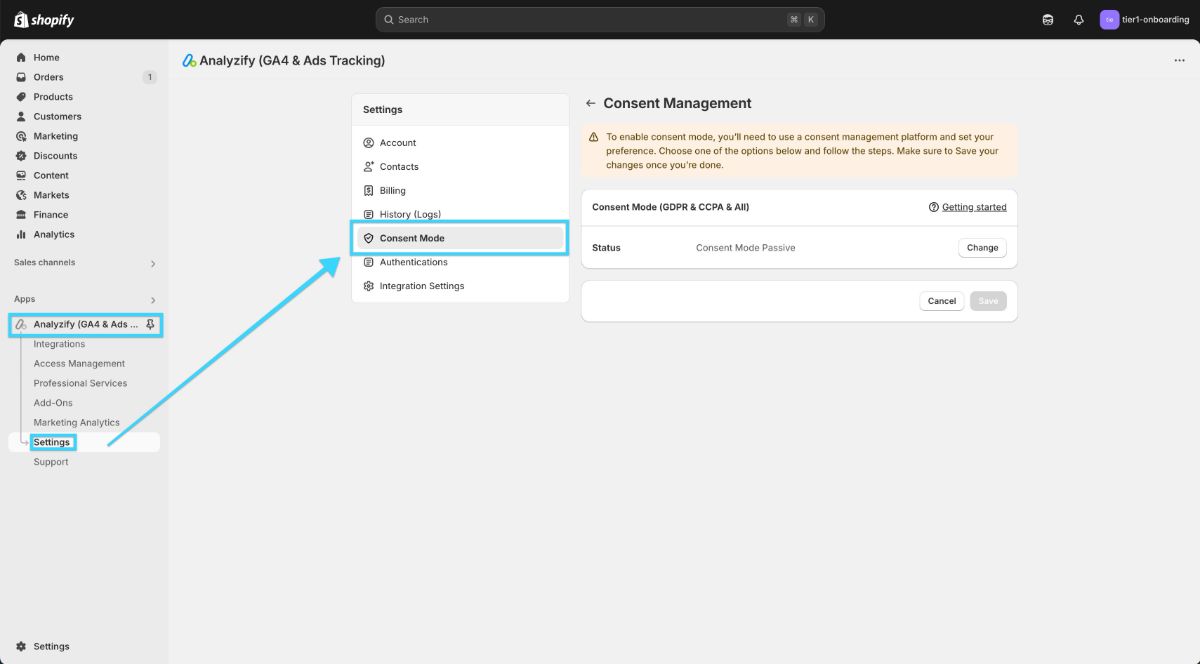Click the Contacts add-person icon
The height and width of the screenshot is (664, 1200).
[x=369, y=167]
